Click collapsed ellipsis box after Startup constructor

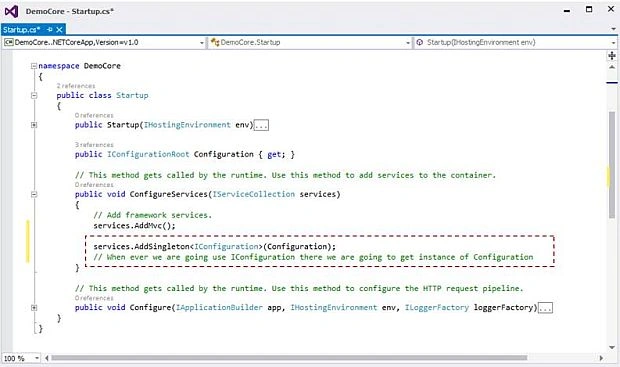click(x=261, y=125)
